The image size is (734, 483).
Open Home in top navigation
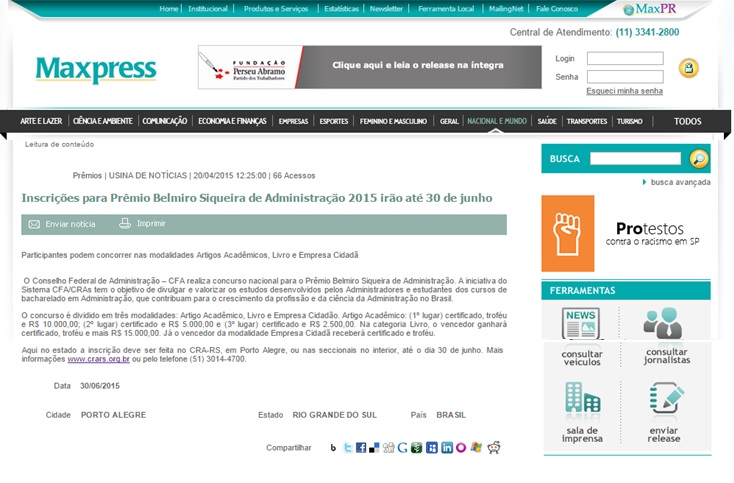click(169, 8)
